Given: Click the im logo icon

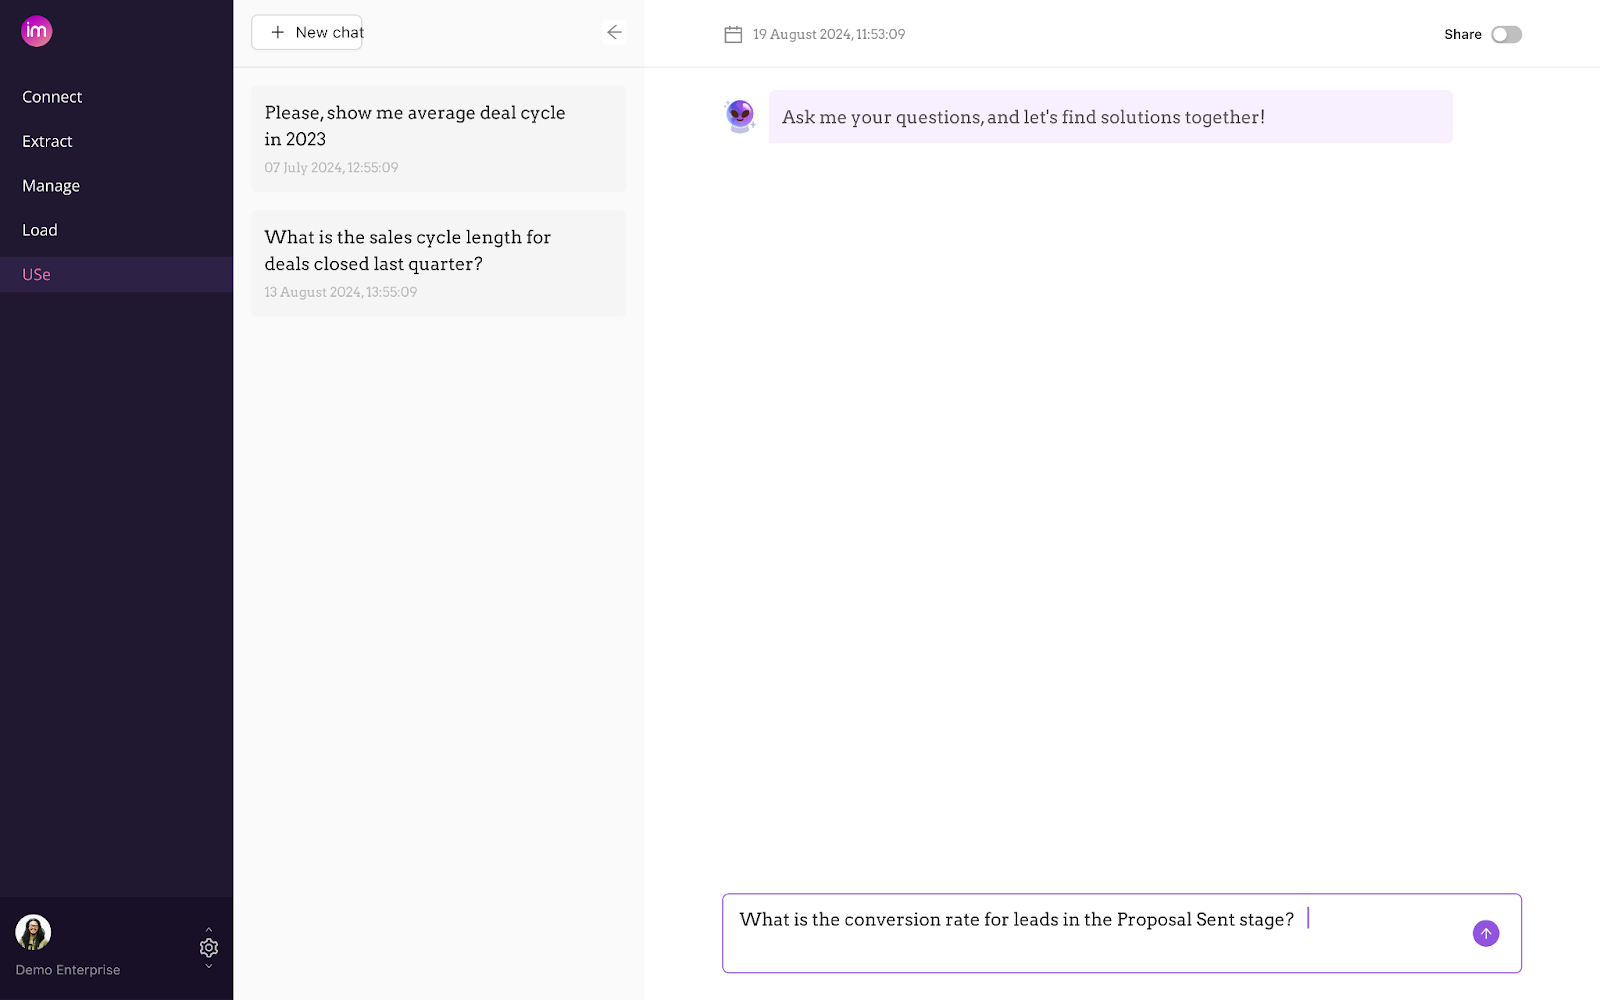Looking at the screenshot, I should 37,31.
